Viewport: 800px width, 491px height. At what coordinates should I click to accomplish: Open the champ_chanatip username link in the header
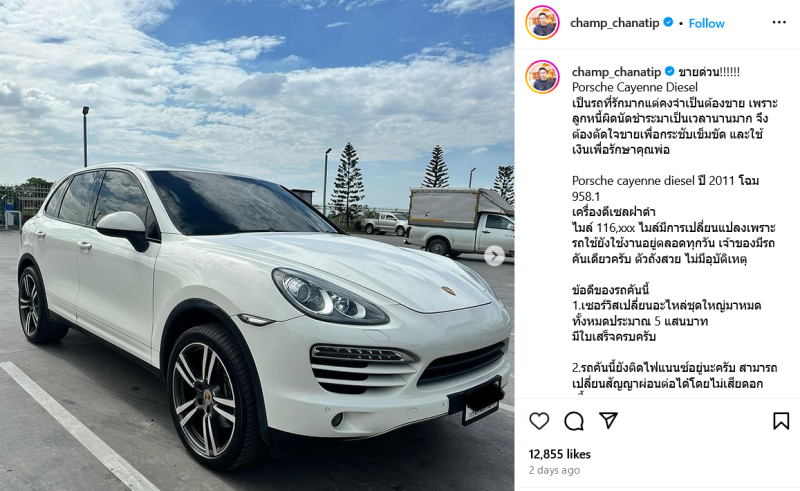615,23
